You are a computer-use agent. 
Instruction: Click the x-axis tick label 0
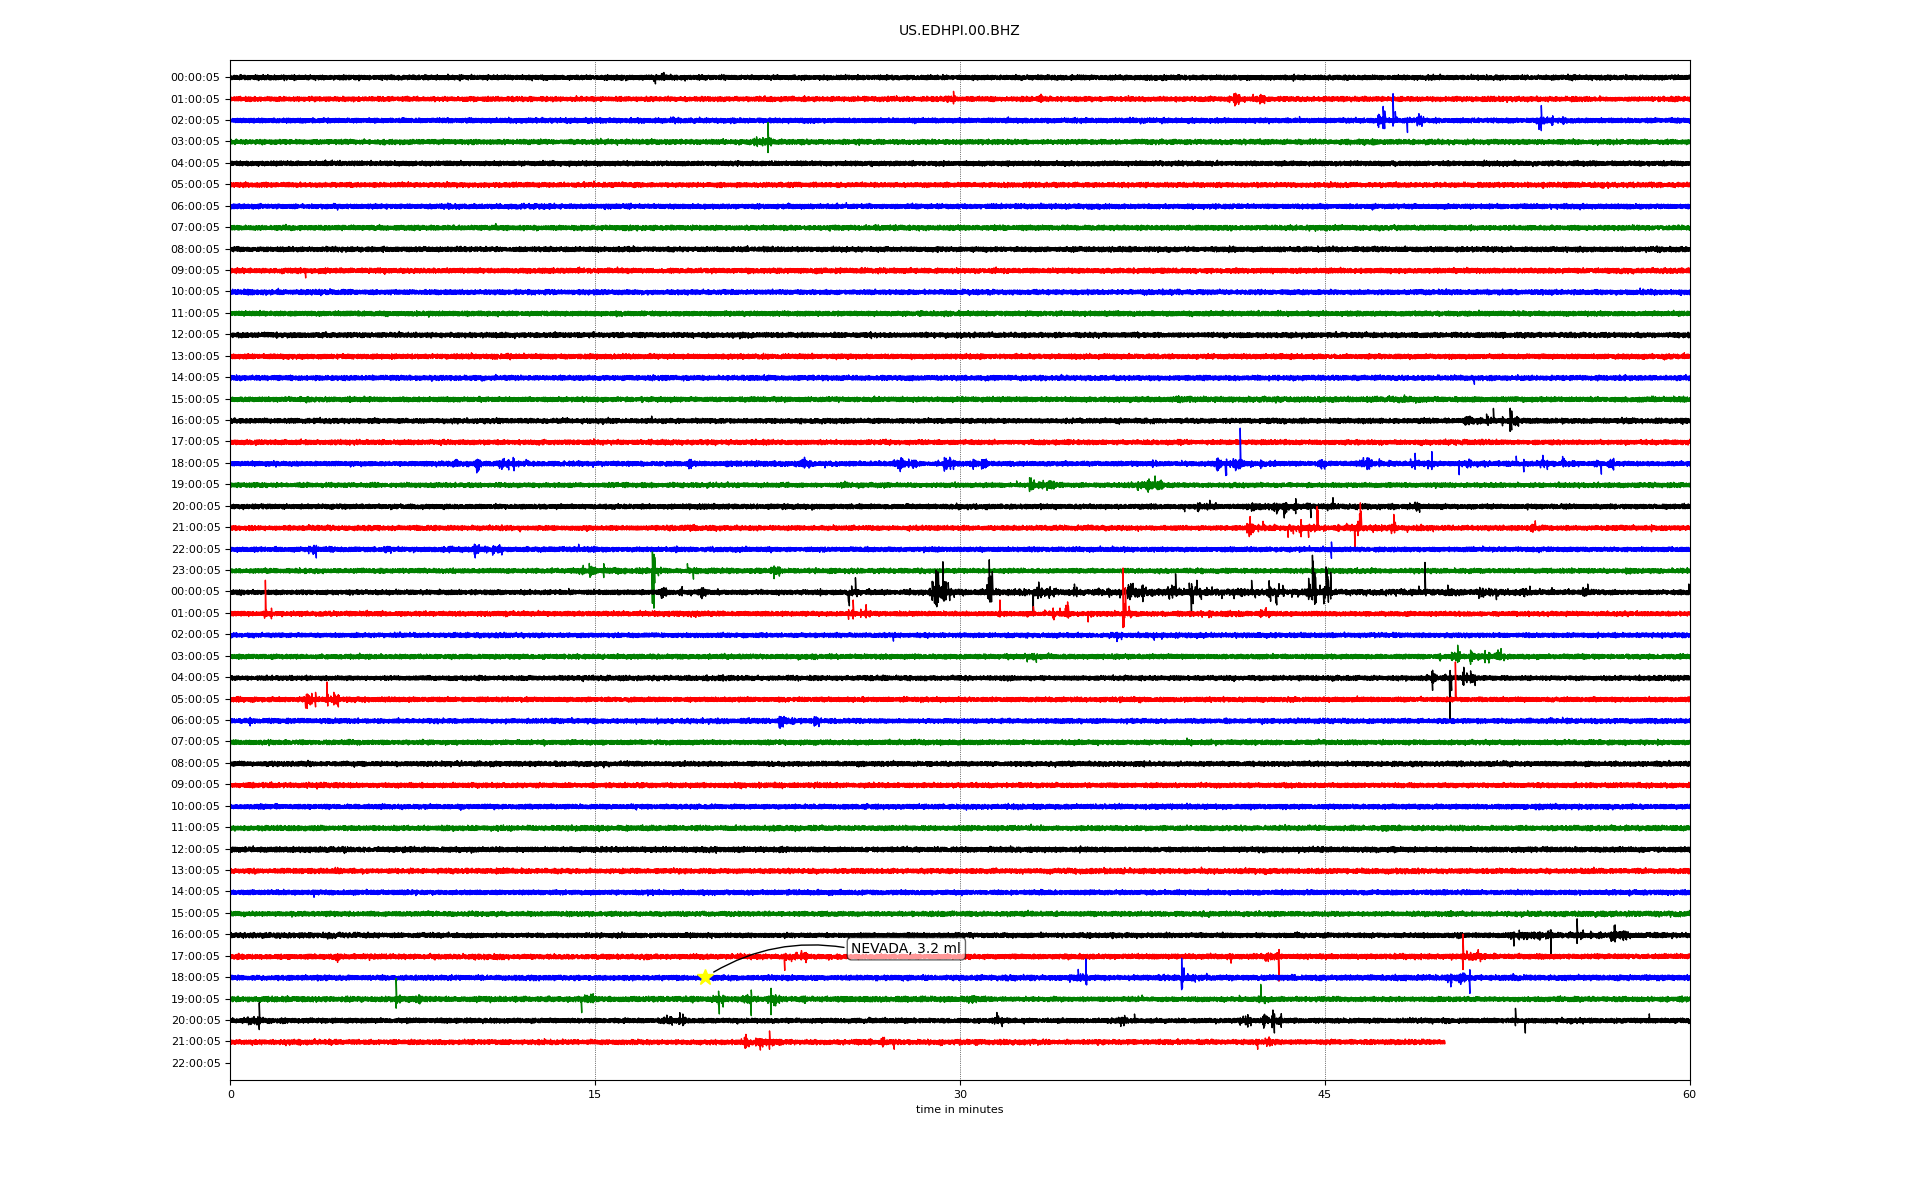click(231, 1094)
